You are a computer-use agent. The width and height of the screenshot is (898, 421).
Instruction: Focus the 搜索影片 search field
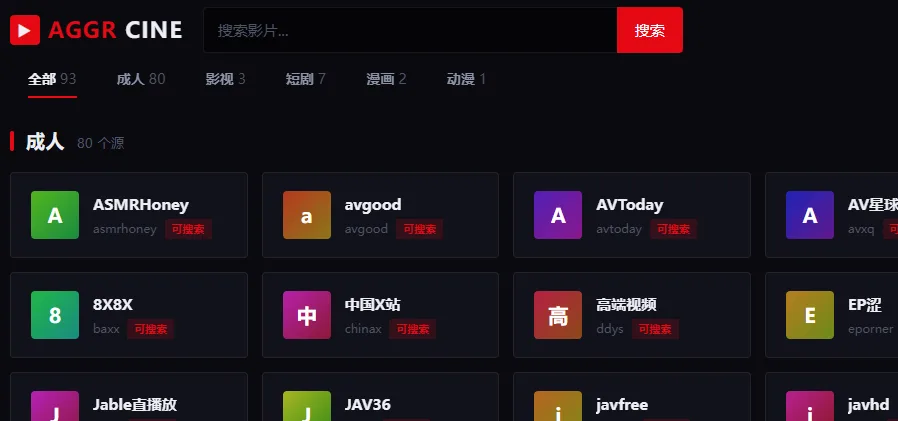[x=410, y=30]
